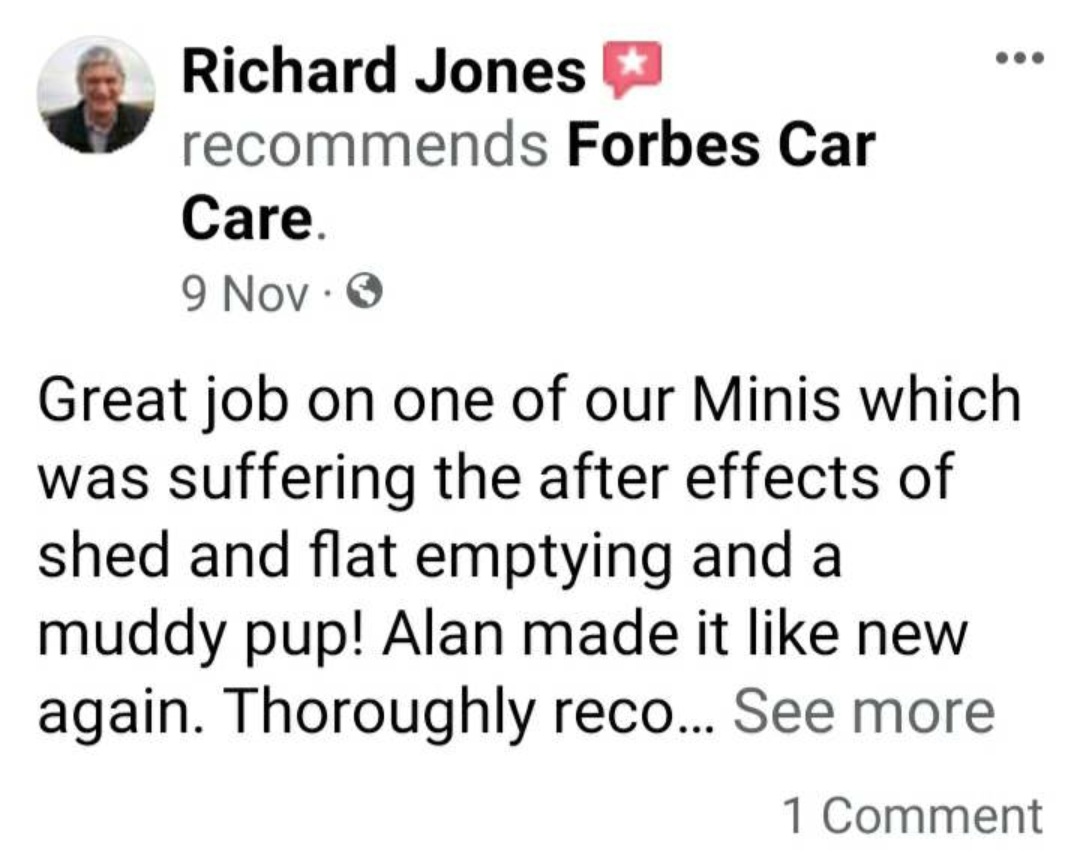Click the line shed and flat emptying
Screen dimensions: 1080x859
[x=439, y=559]
